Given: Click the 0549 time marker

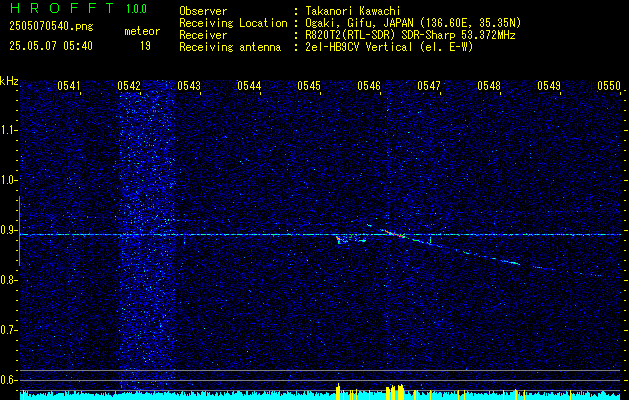Looking at the screenshot, I should click(x=549, y=86).
